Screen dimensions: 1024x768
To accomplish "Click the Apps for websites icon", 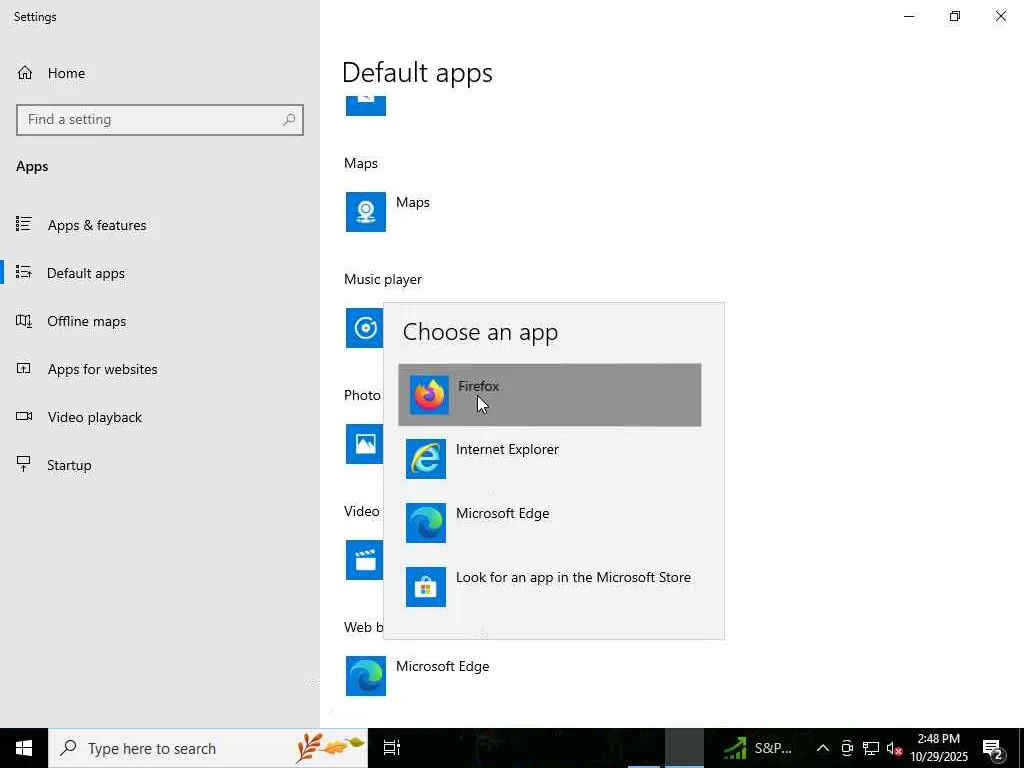I will click(24, 368).
